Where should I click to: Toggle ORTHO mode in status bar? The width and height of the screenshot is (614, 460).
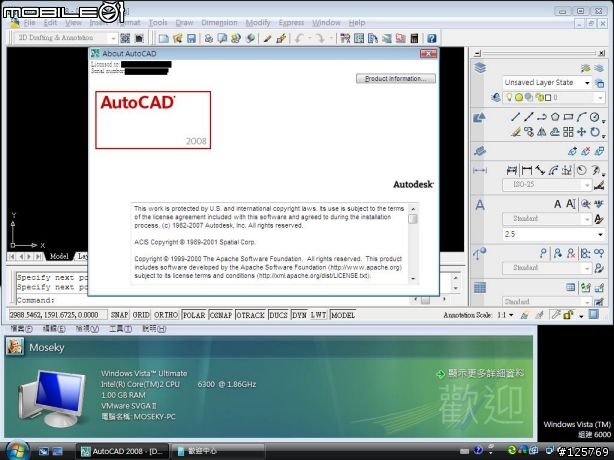point(166,315)
